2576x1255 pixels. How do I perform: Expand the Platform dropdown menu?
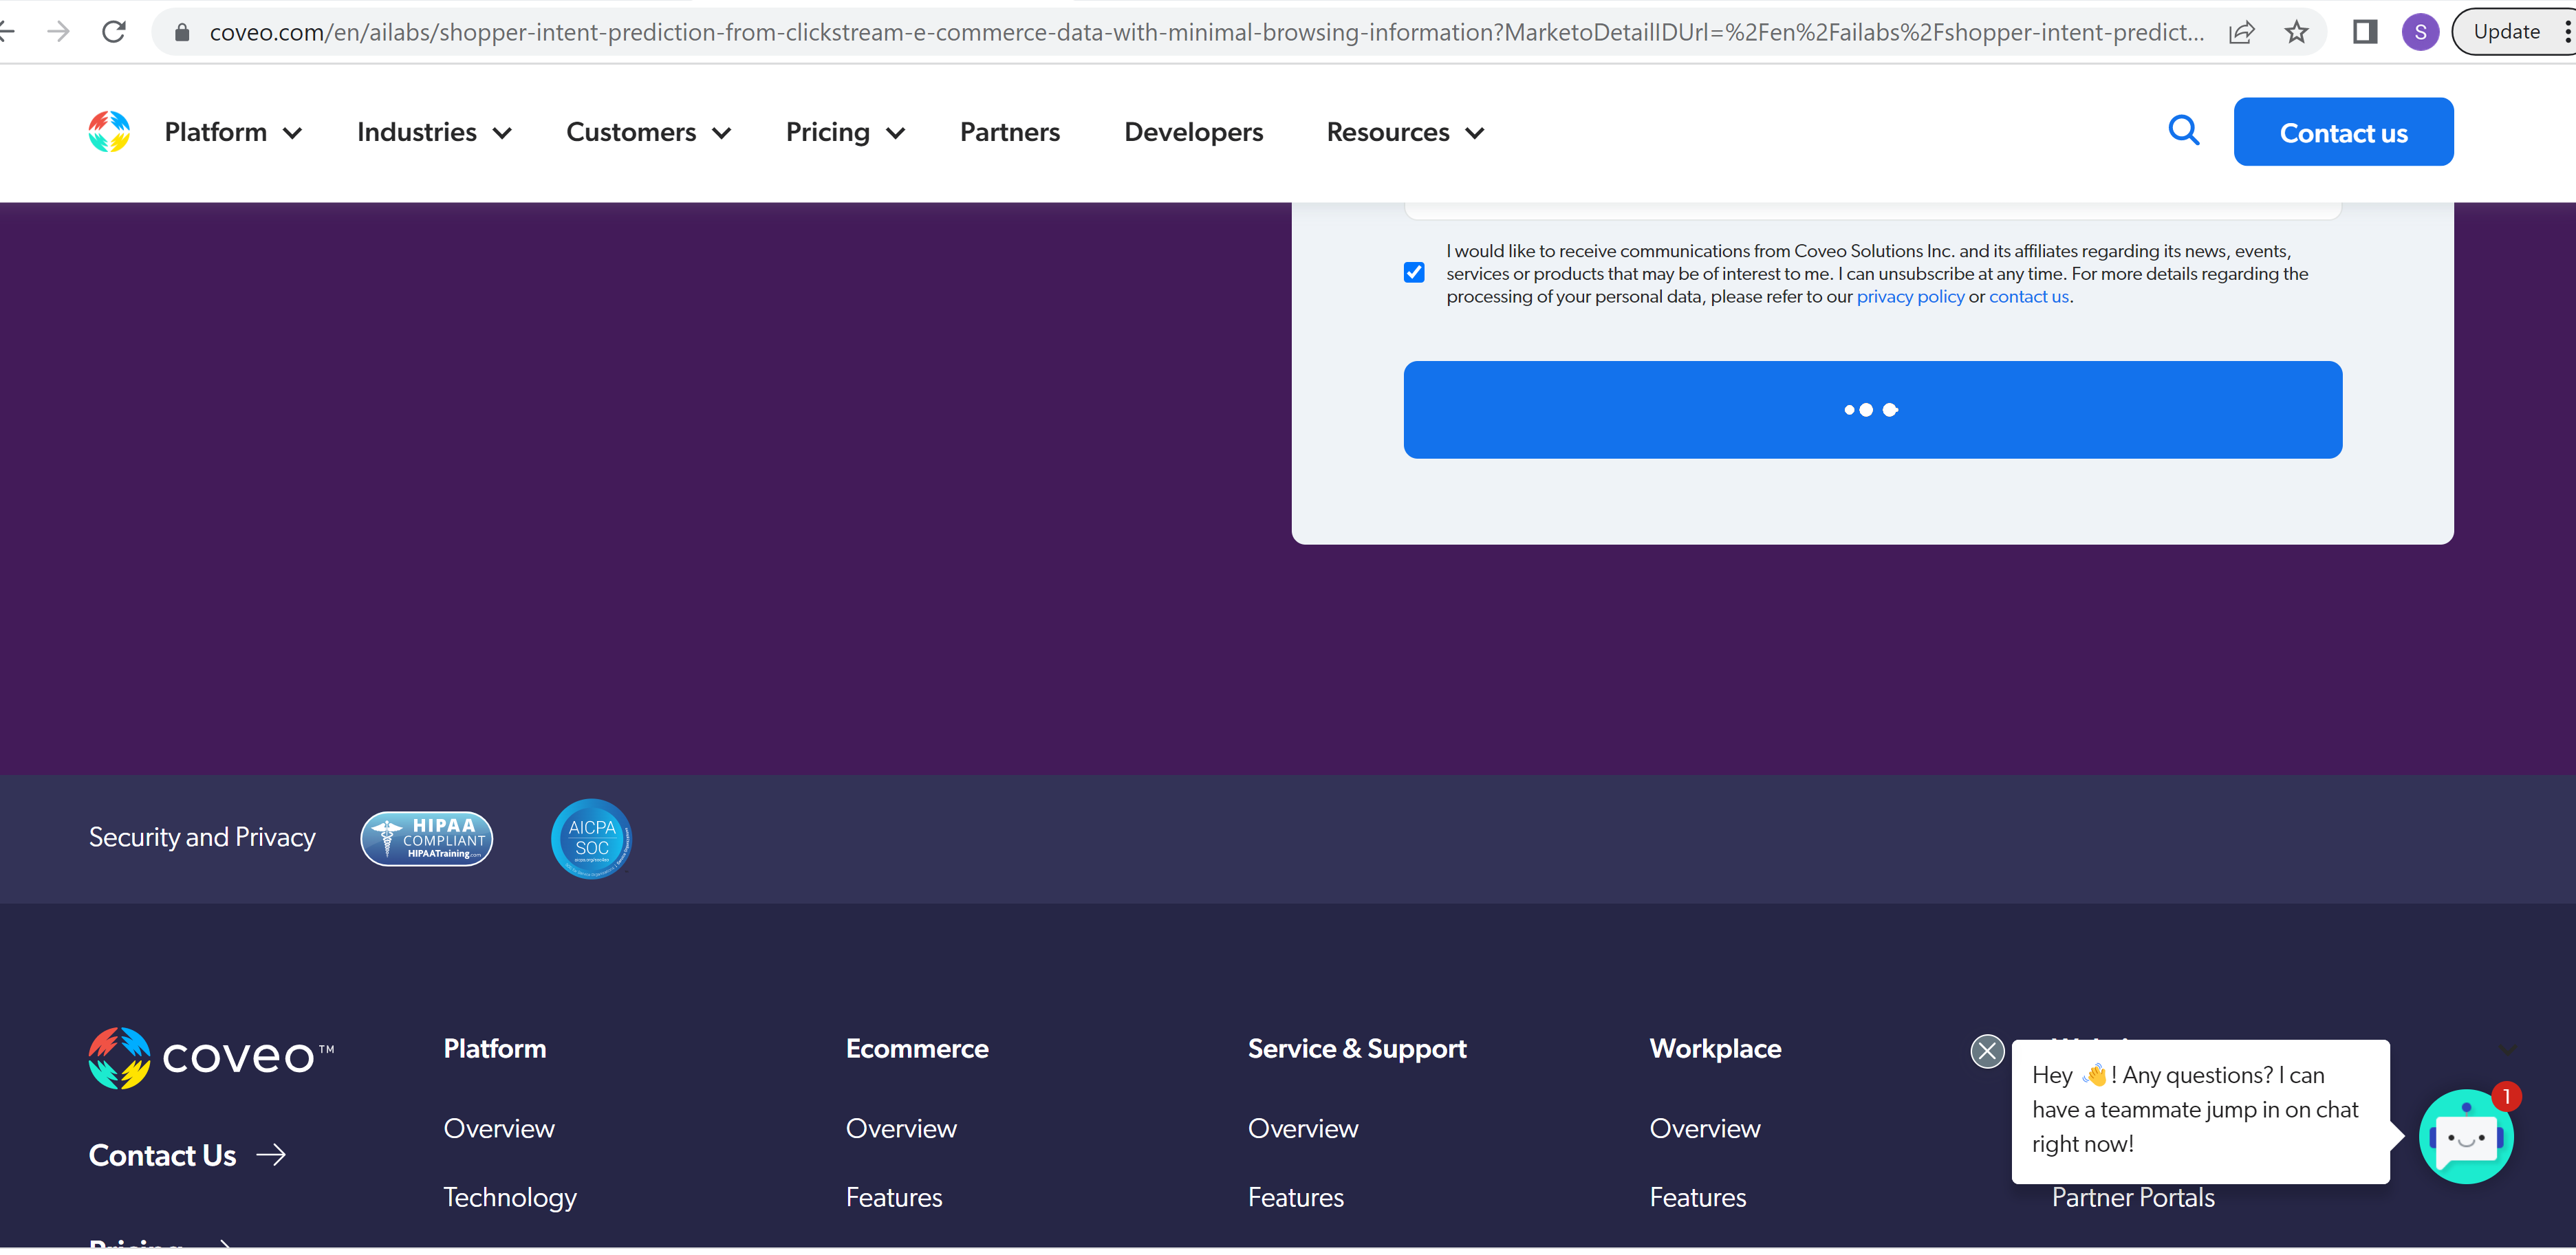233,132
